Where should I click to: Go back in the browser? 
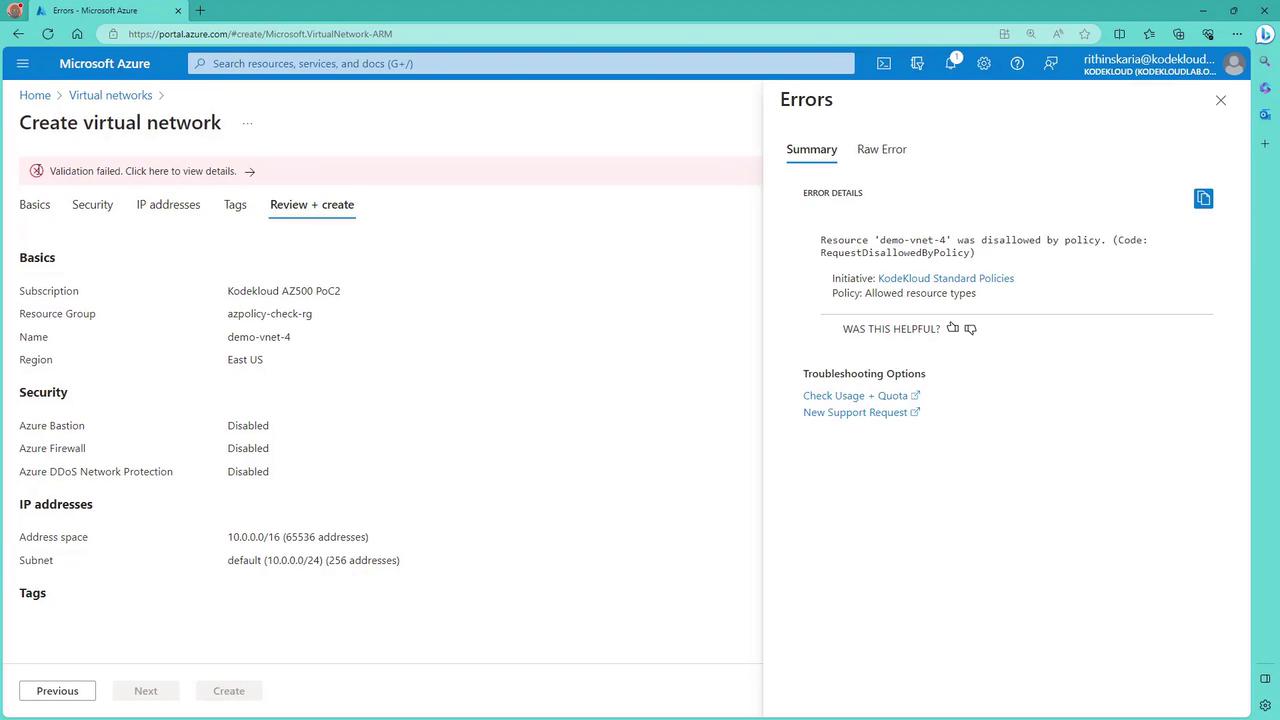coord(18,34)
